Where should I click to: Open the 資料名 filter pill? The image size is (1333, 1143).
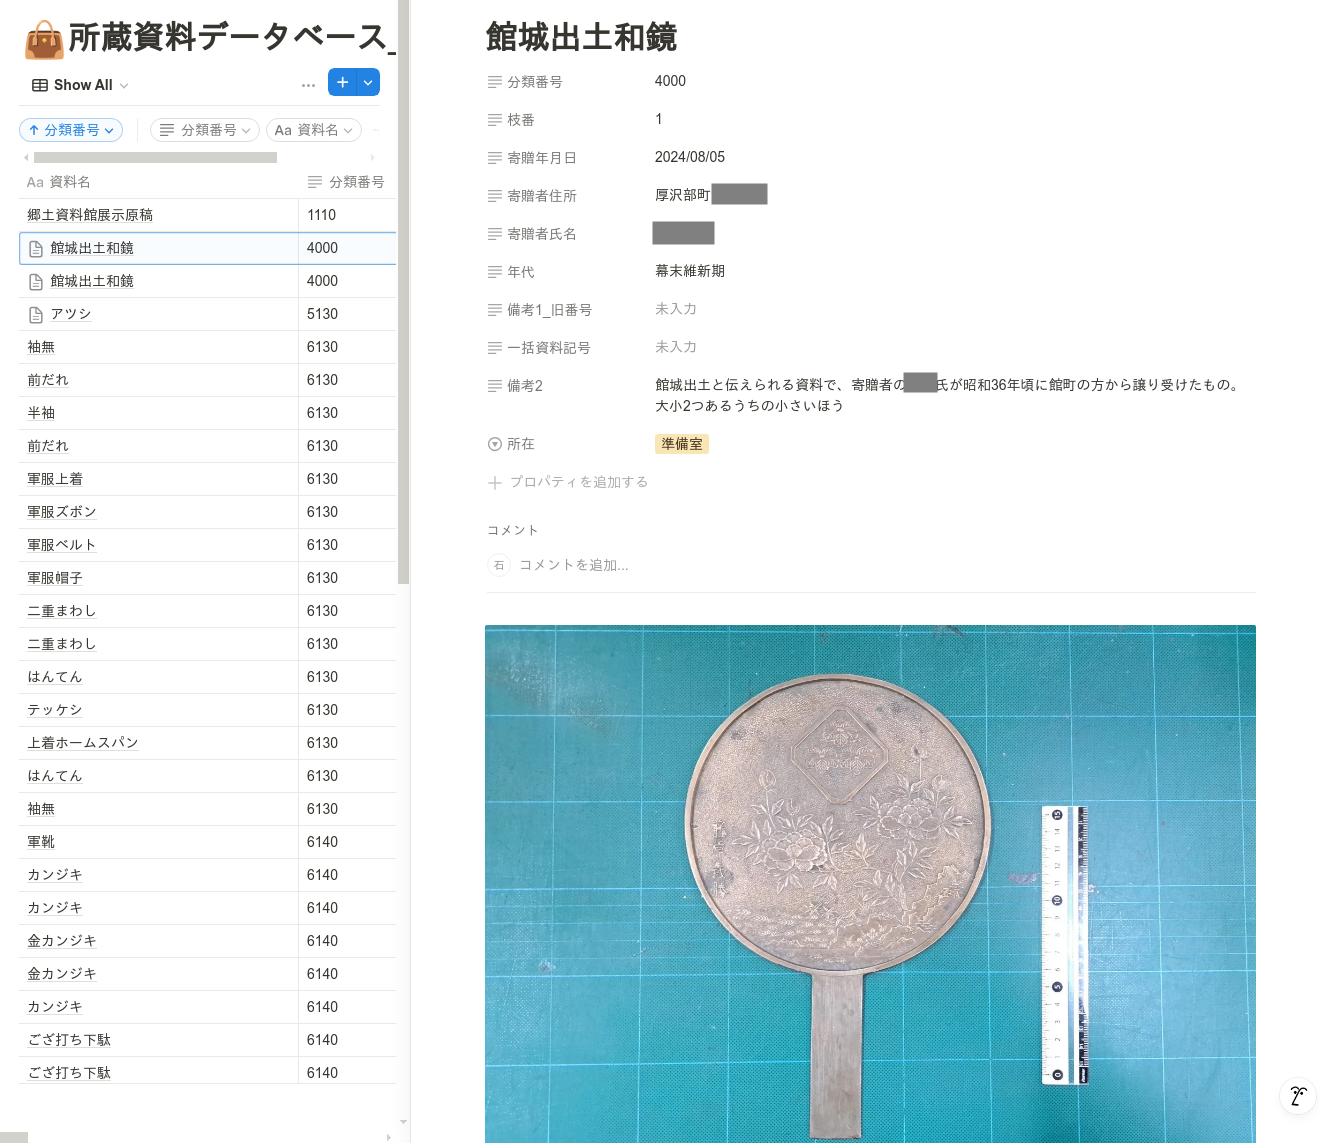tap(313, 130)
